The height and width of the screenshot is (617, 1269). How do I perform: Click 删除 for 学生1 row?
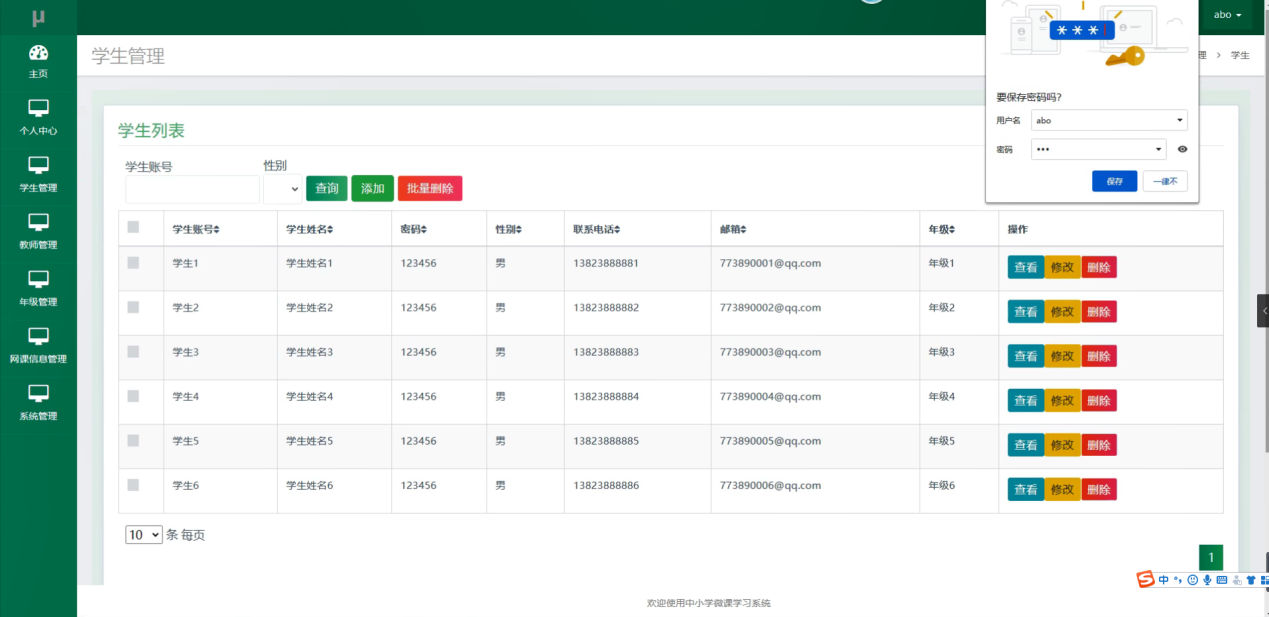click(x=1099, y=267)
